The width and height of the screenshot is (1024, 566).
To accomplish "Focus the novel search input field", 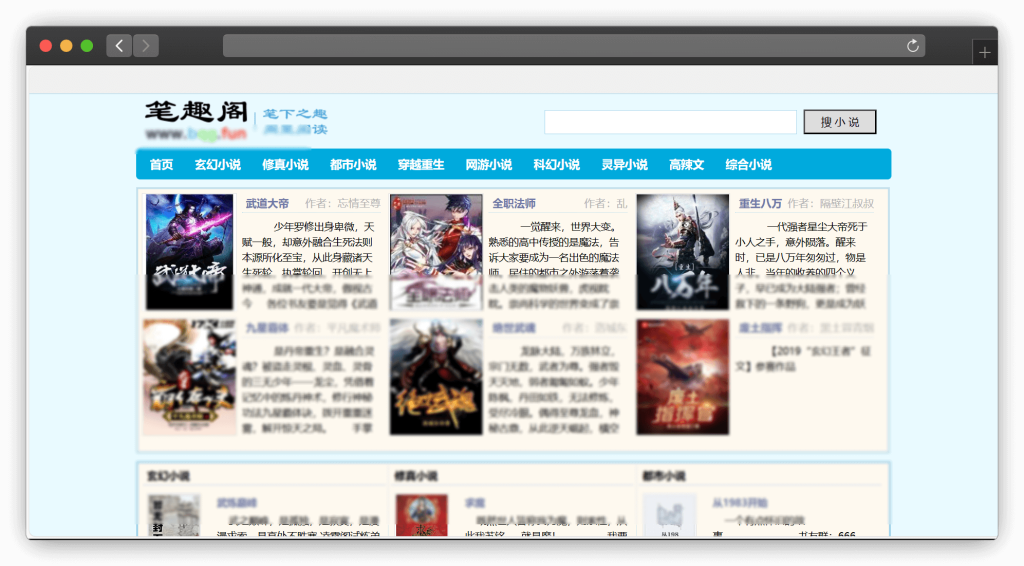I will point(670,122).
